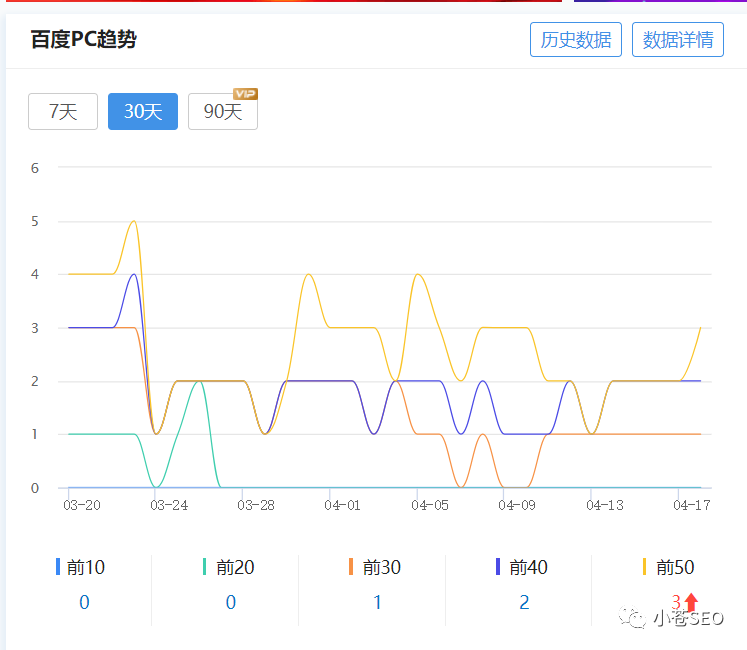Viewport: 747px width, 650px height.
Task: Click the blue 前10 color marker
Action: click(x=58, y=567)
